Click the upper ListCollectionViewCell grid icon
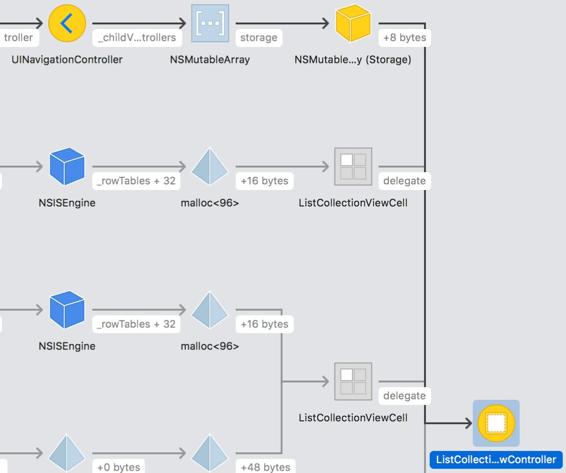Viewport: 566px width, 473px height. (x=353, y=166)
